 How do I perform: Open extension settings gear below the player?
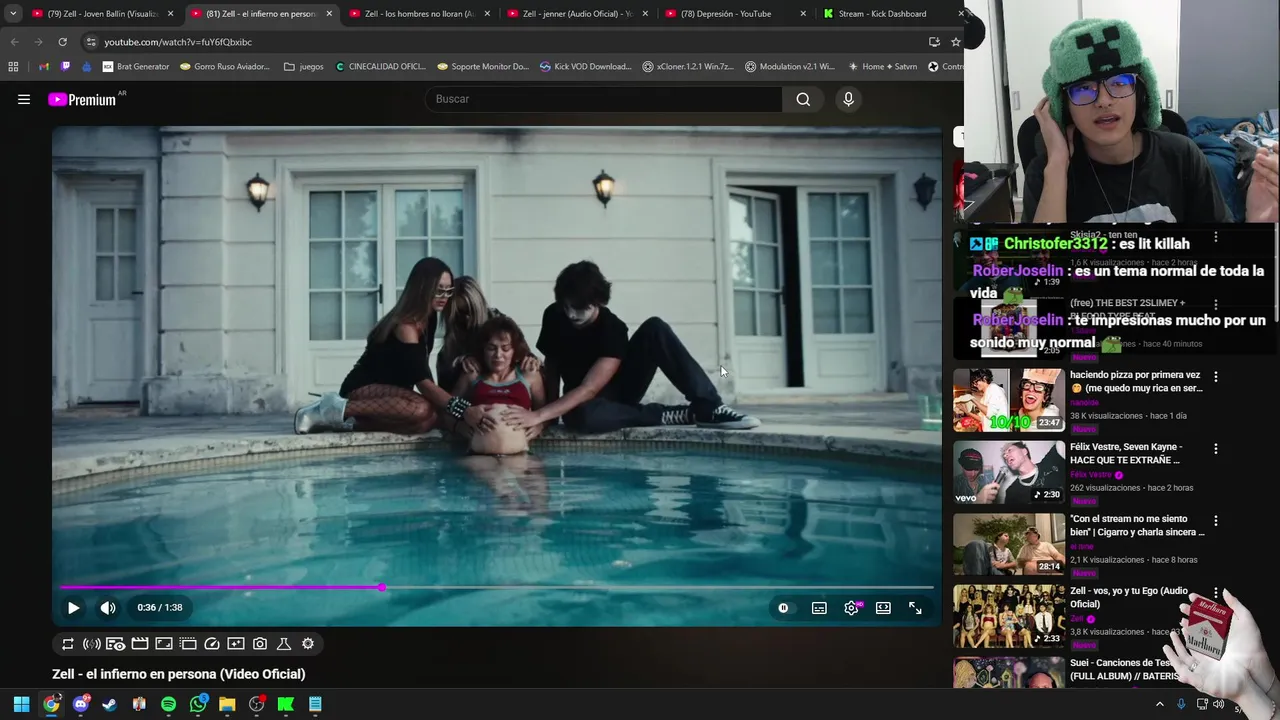(x=308, y=644)
